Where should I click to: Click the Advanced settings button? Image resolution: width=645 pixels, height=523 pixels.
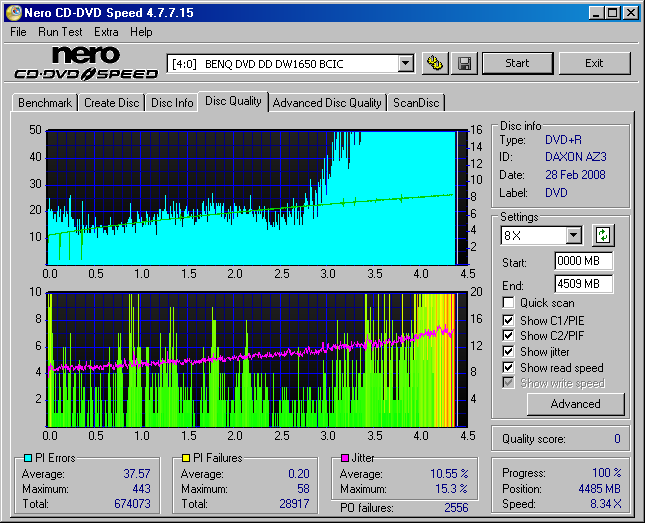575,404
